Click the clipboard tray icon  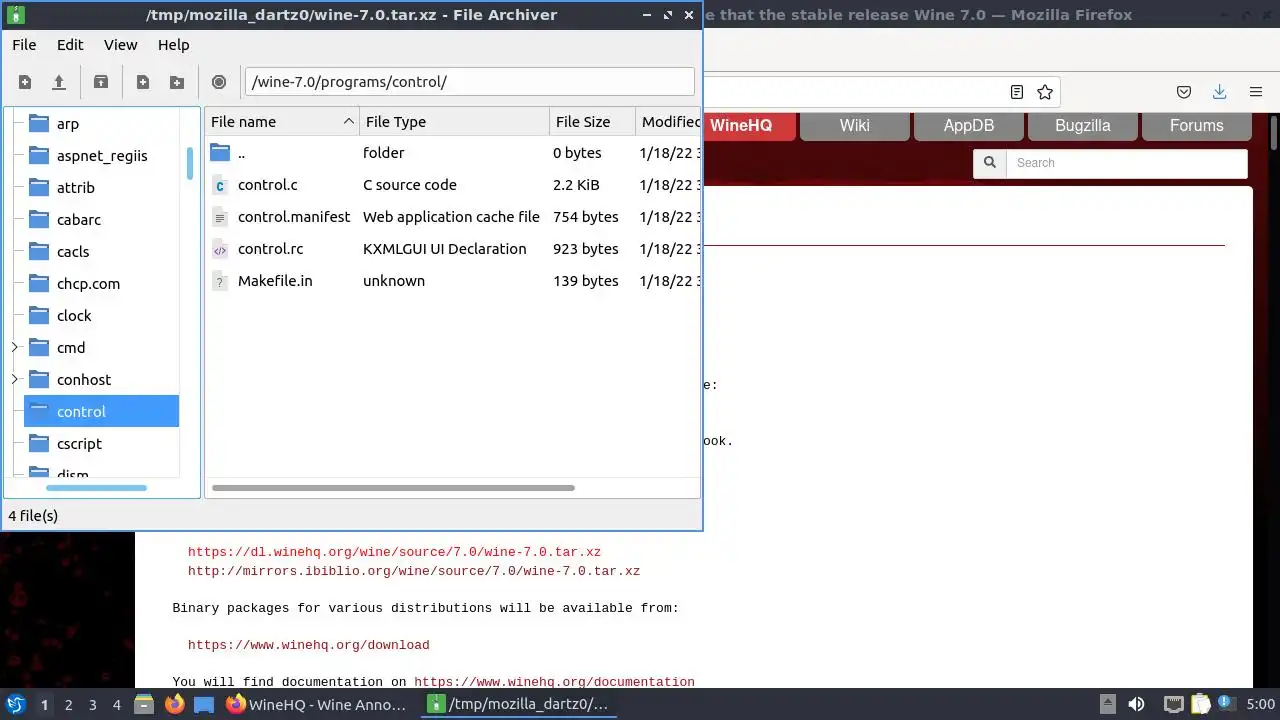coord(1200,704)
